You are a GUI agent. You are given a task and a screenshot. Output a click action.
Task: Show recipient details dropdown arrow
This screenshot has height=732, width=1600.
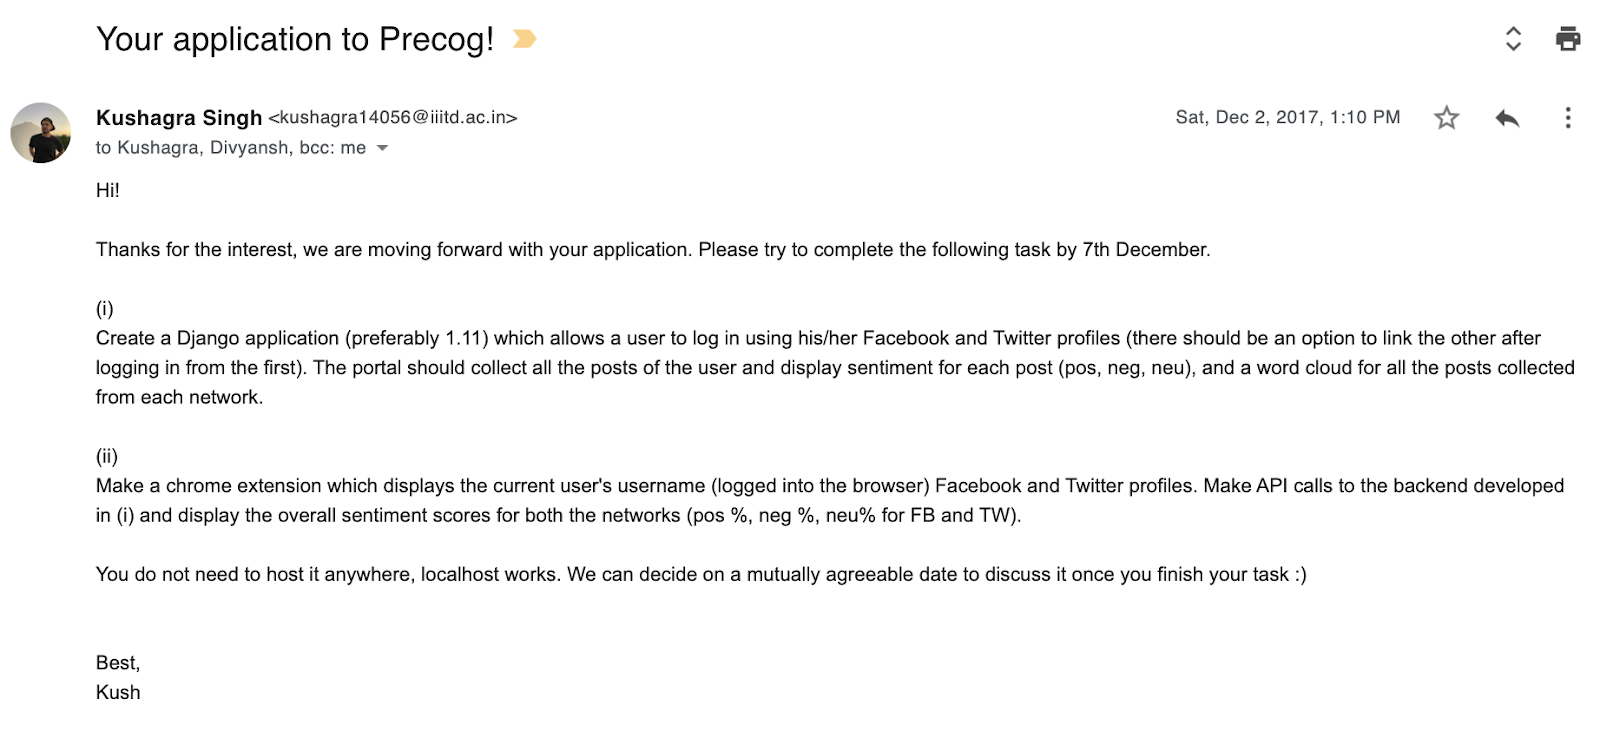coord(382,148)
